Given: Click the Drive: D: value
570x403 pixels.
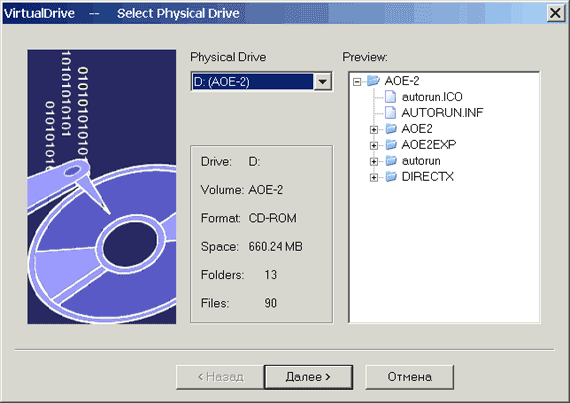Looking at the screenshot, I should point(254,162).
